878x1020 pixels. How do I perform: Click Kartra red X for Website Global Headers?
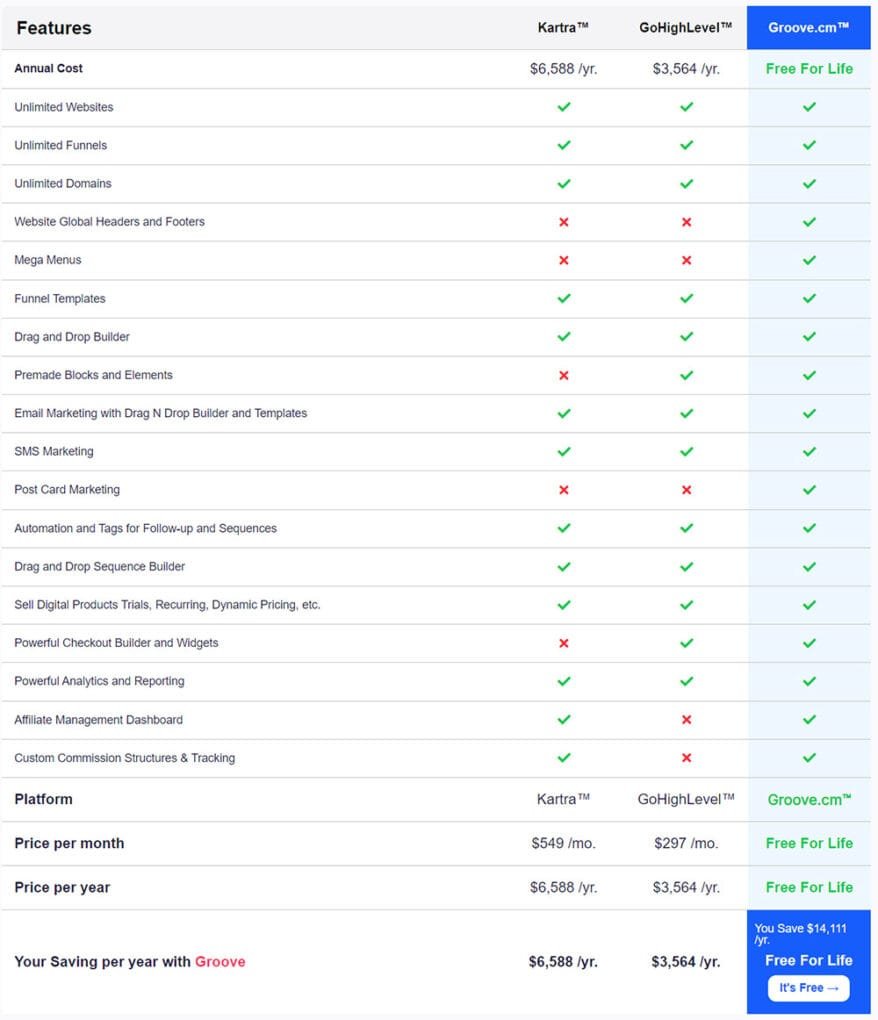(x=564, y=222)
